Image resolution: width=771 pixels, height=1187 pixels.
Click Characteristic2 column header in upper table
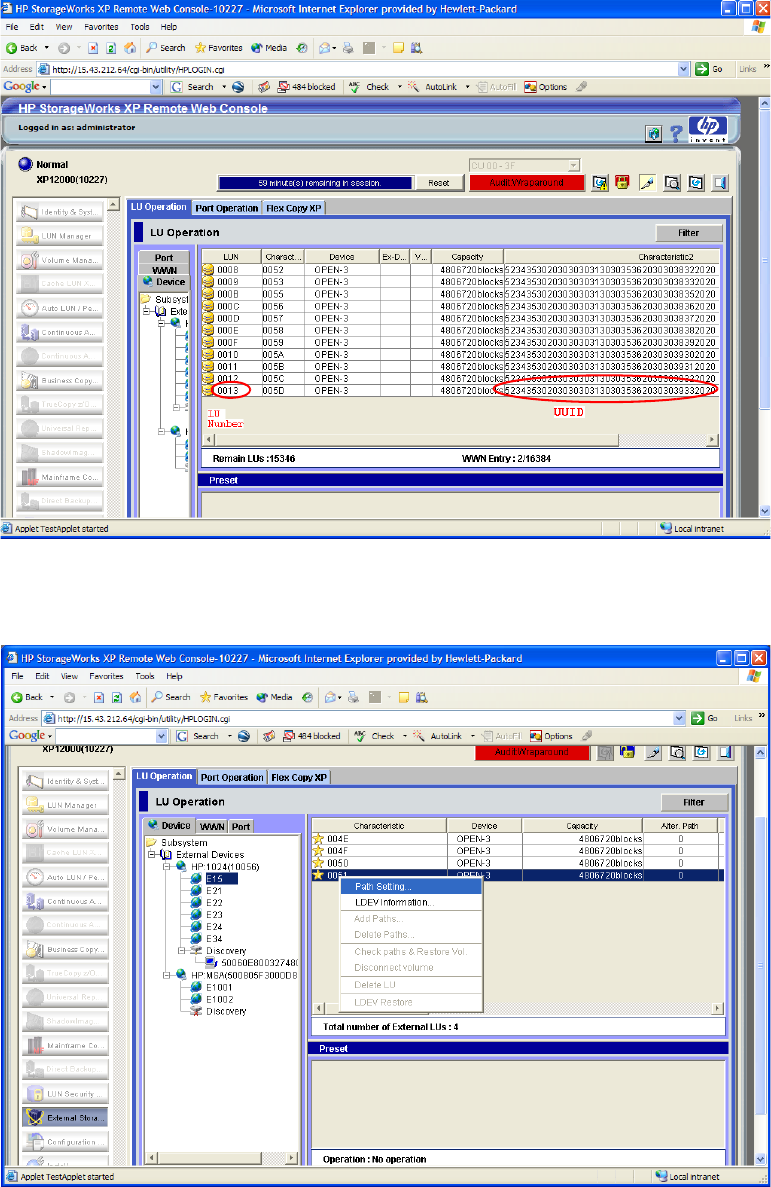pyautogui.click(x=612, y=257)
